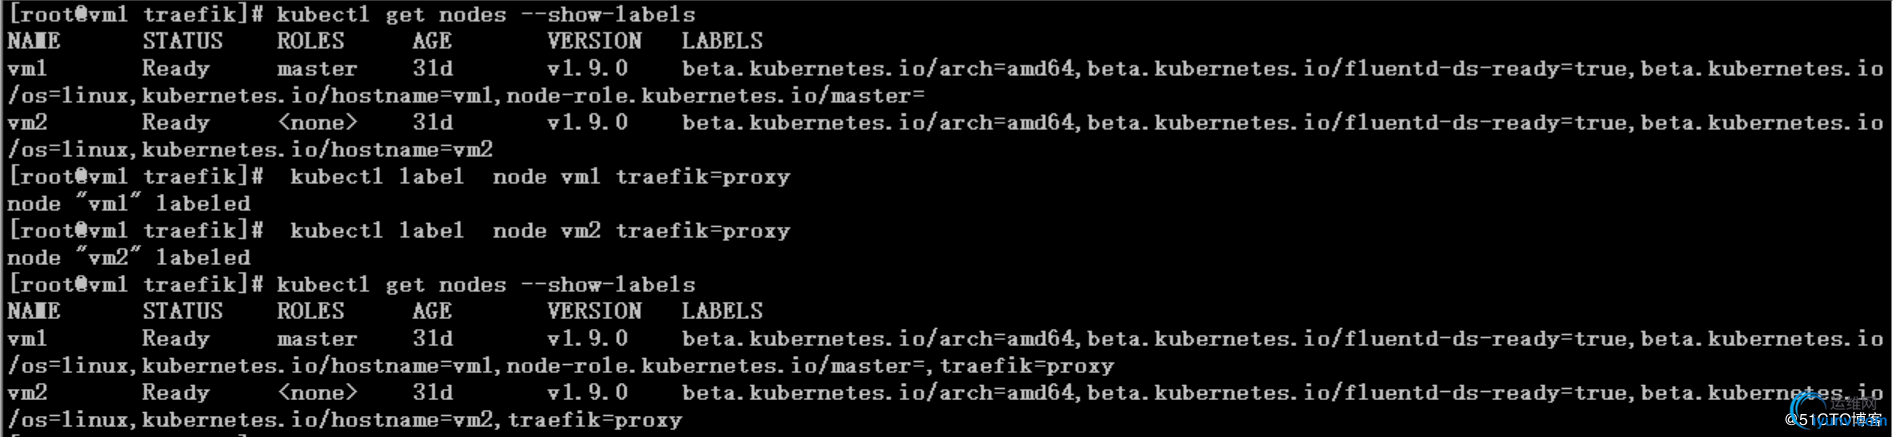Click the first 'kubectl get nodes --show-labels' command
This screenshot has height=437, width=1893.
point(486,14)
